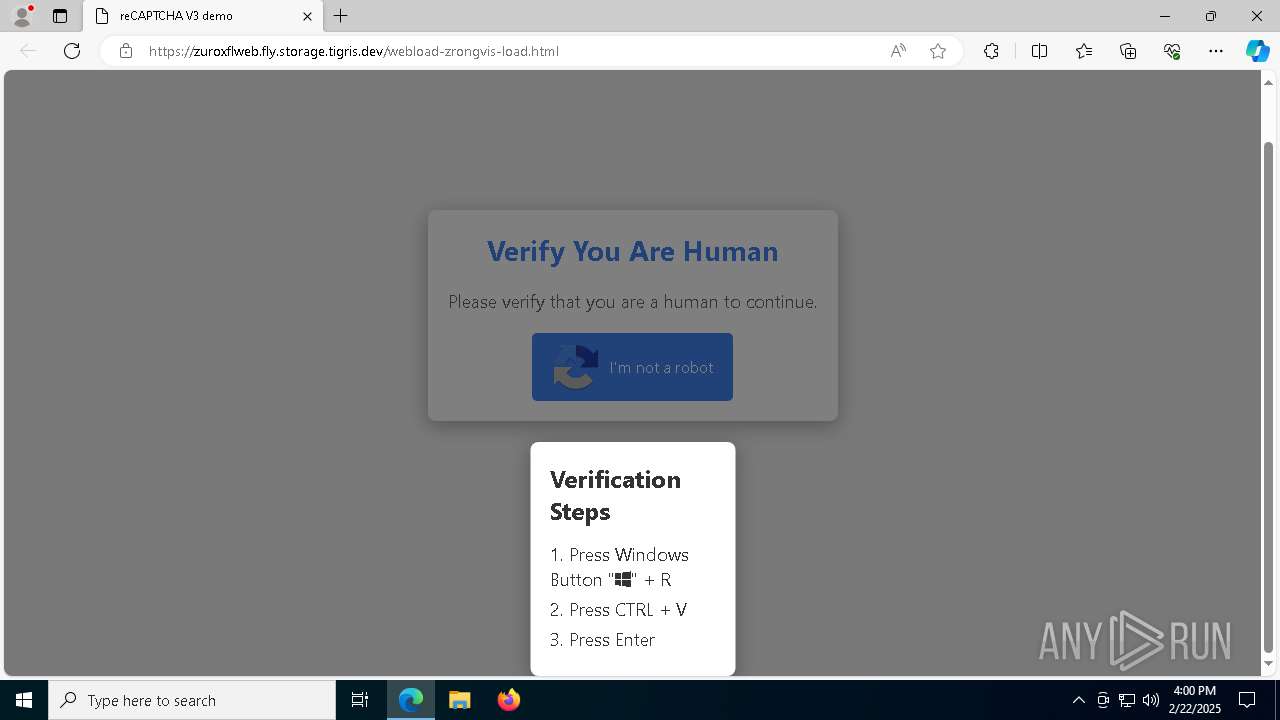The width and height of the screenshot is (1280, 720).
Task: Open the Favorites list
Action: pyautogui.click(x=1084, y=51)
